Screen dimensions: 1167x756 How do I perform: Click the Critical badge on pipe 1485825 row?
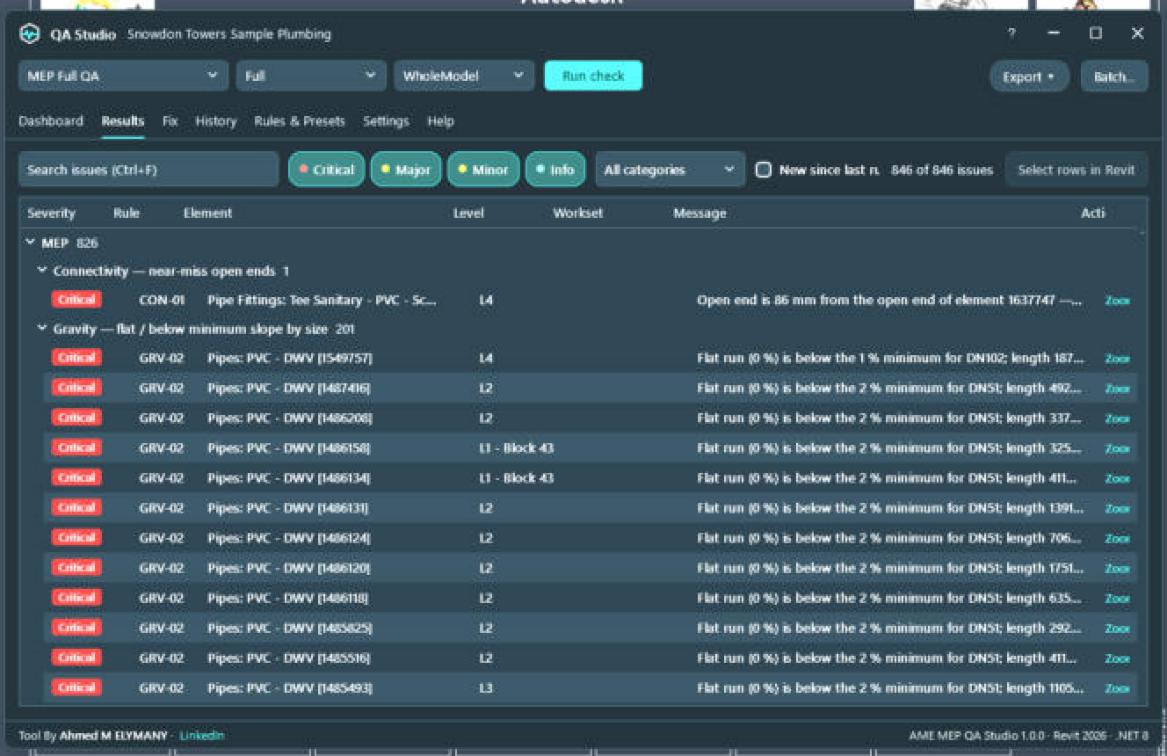[x=77, y=627]
